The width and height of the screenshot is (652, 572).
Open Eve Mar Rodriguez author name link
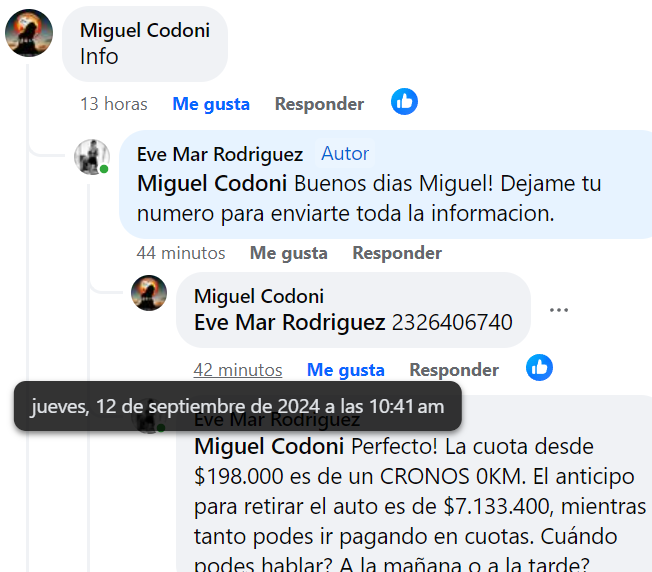(x=220, y=154)
